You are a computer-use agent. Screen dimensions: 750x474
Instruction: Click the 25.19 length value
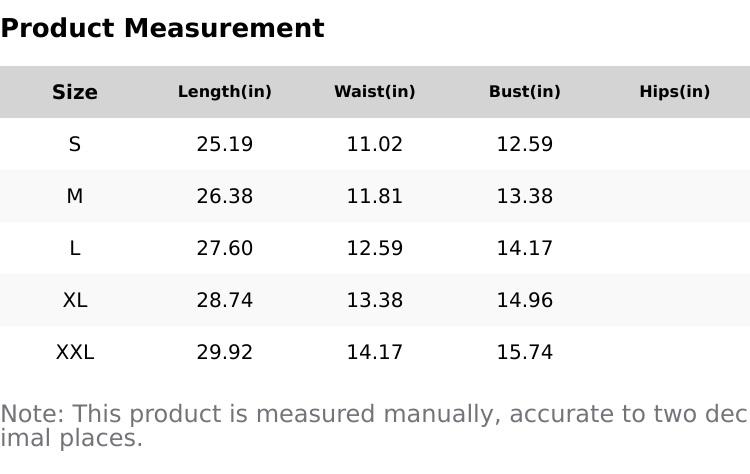pyautogui.click(x=225, y=144)
